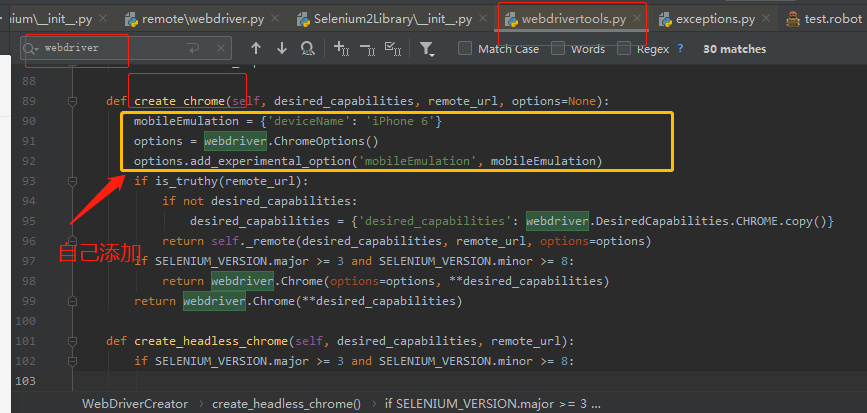Collapse the if block at line 102

(x=72, y=360)
